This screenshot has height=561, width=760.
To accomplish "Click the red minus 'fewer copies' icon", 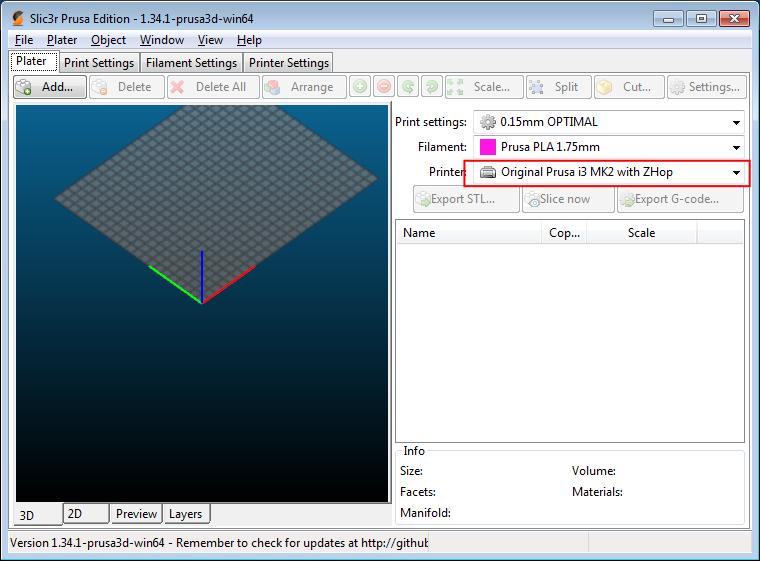I will pyautogui.click(x=384, y=87).
